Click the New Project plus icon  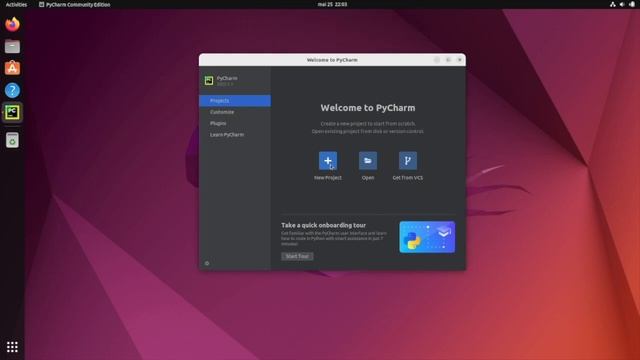[x=328, y=161]
